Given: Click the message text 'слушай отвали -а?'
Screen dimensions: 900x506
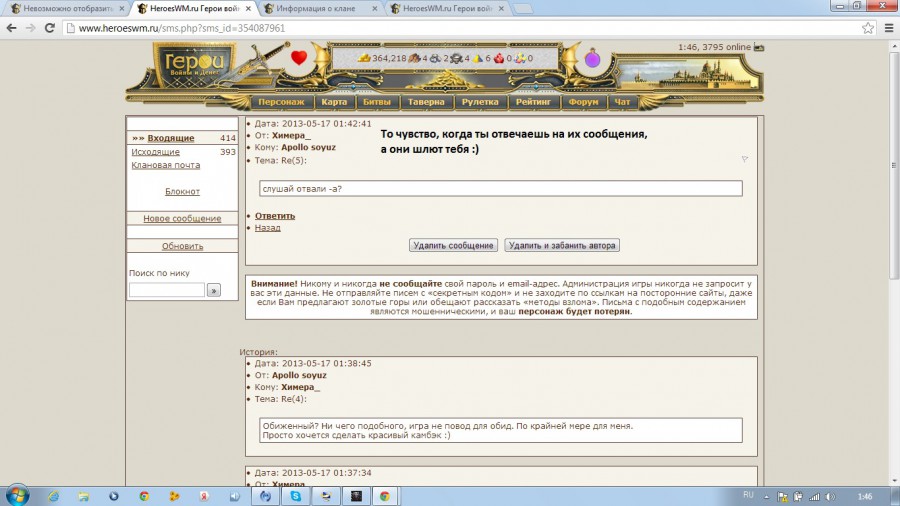Looking at the screenshot, I should [302, 188].
